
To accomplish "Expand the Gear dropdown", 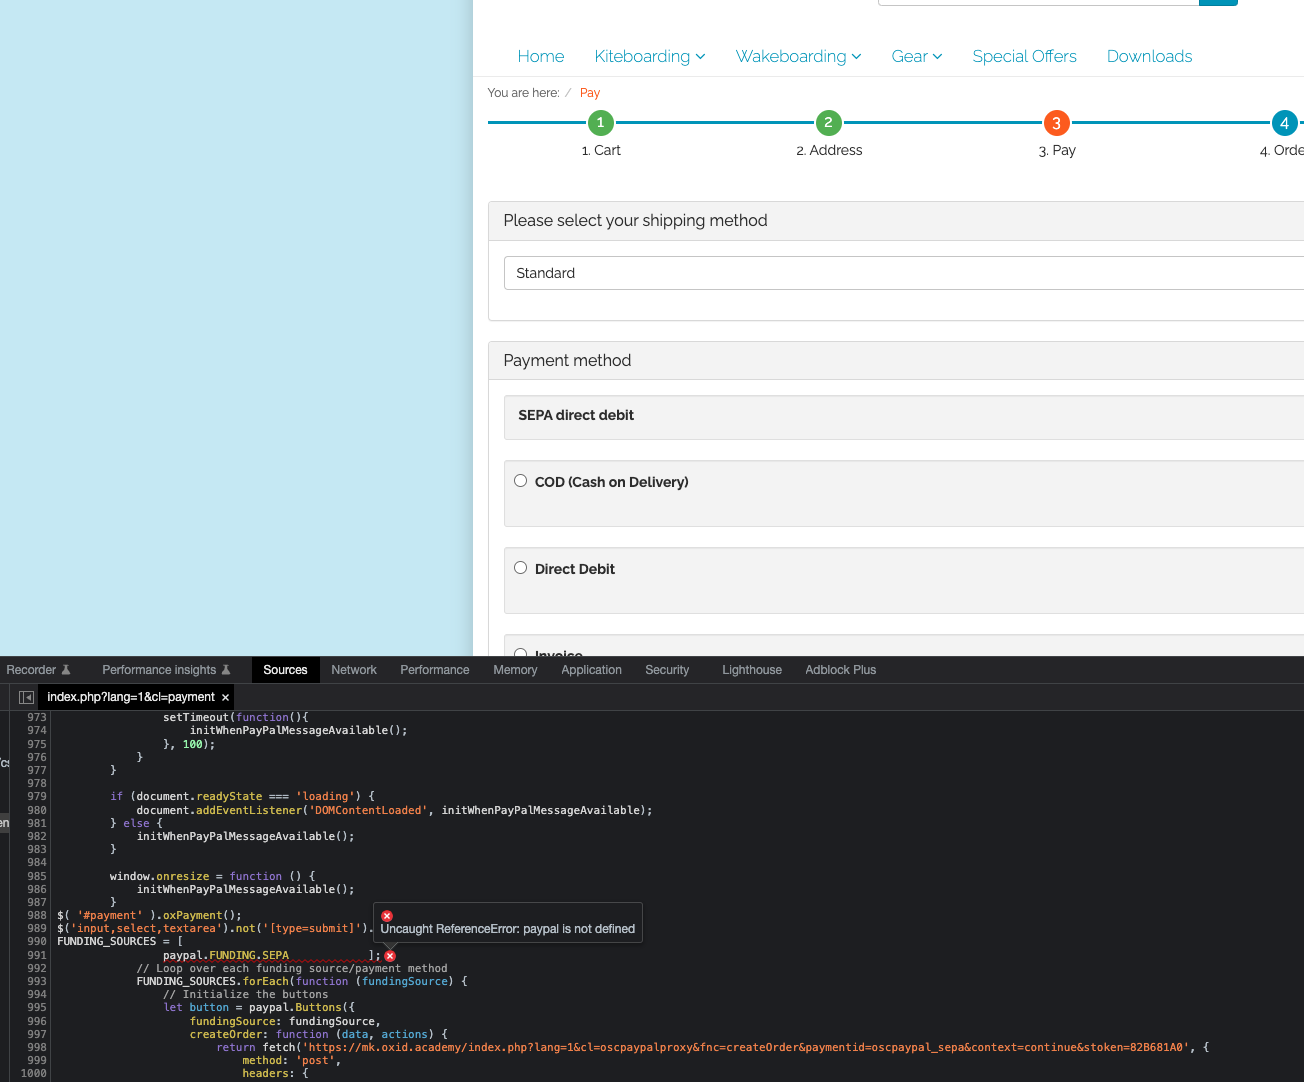I will (x=916, y=56).
